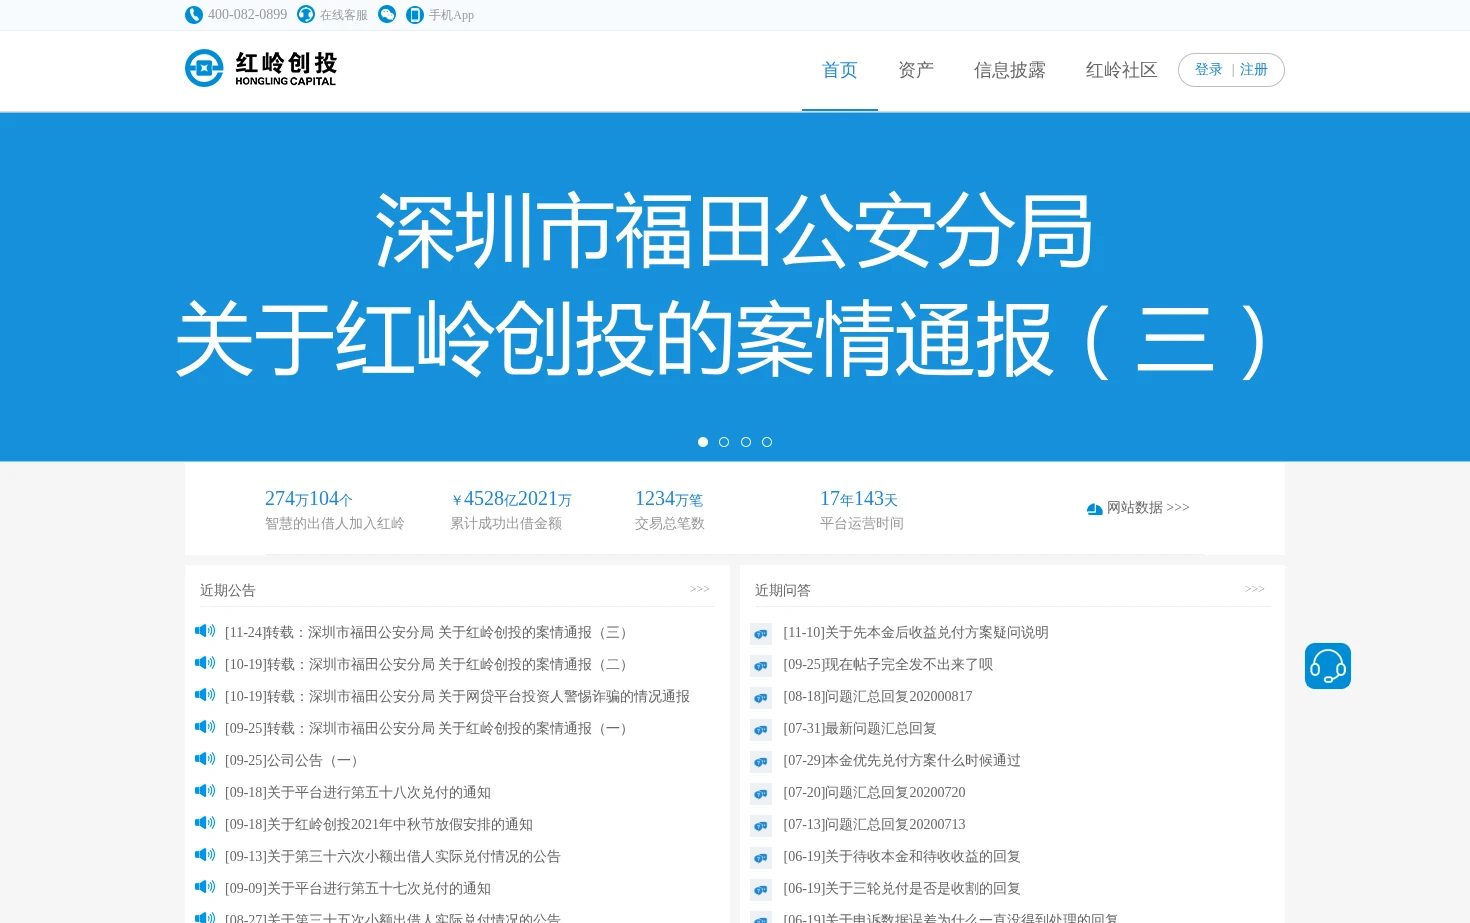1470x923 pixels.
Task: Select the third banner carousel dot
Action: click(x=746, y=442)
